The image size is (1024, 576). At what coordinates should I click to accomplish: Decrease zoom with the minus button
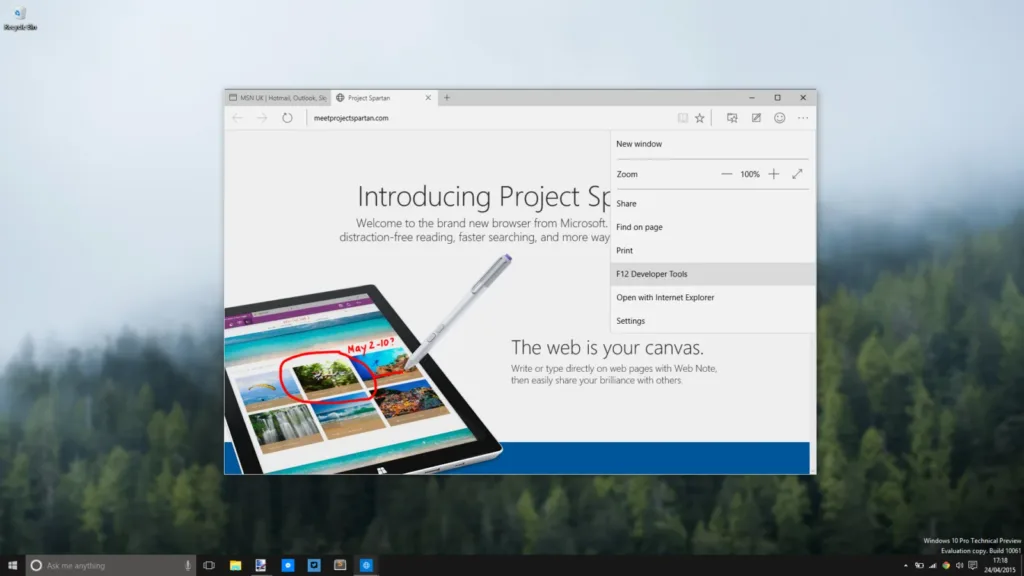pyautogui.click(x=726, y=174)
